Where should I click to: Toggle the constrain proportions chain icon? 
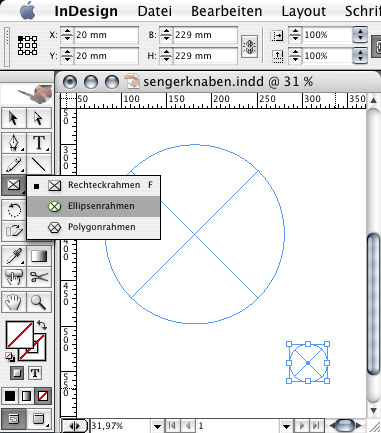click(249, 46)
